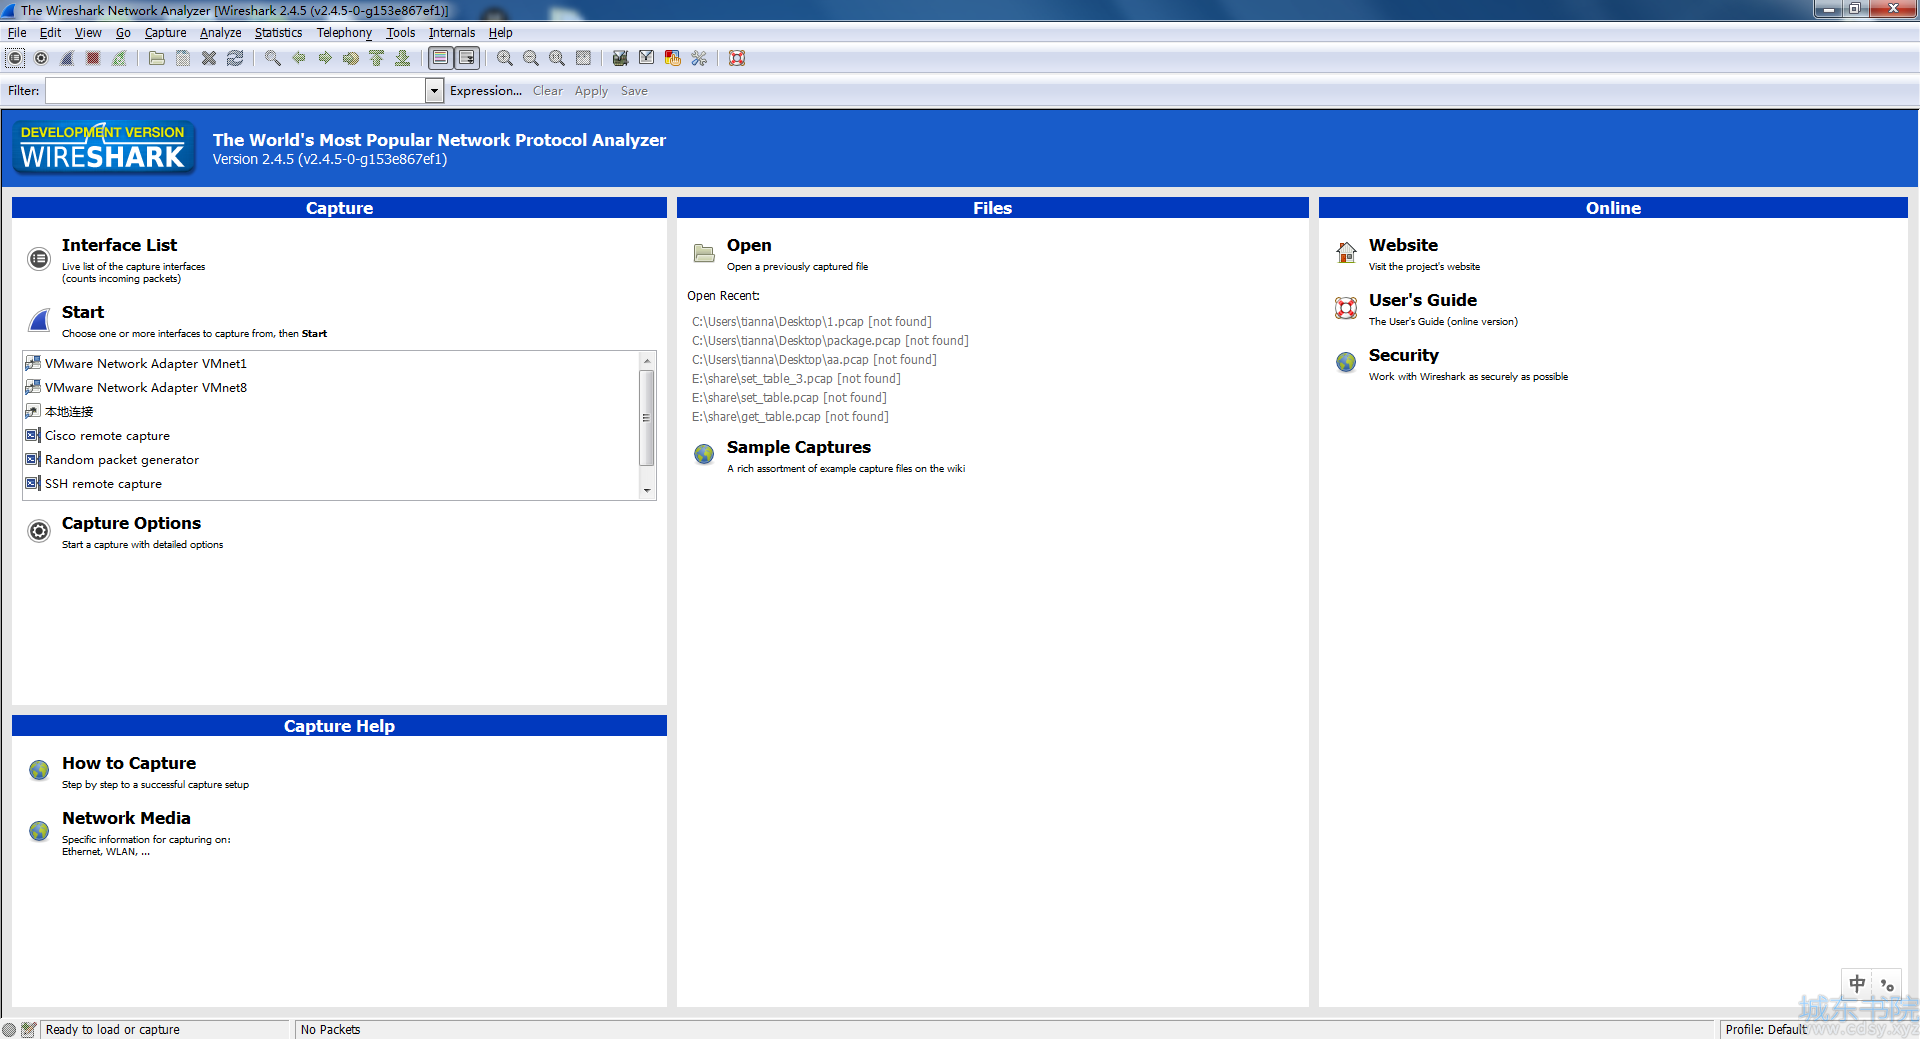Open the coloring rules editor

(x=673, y=58)
